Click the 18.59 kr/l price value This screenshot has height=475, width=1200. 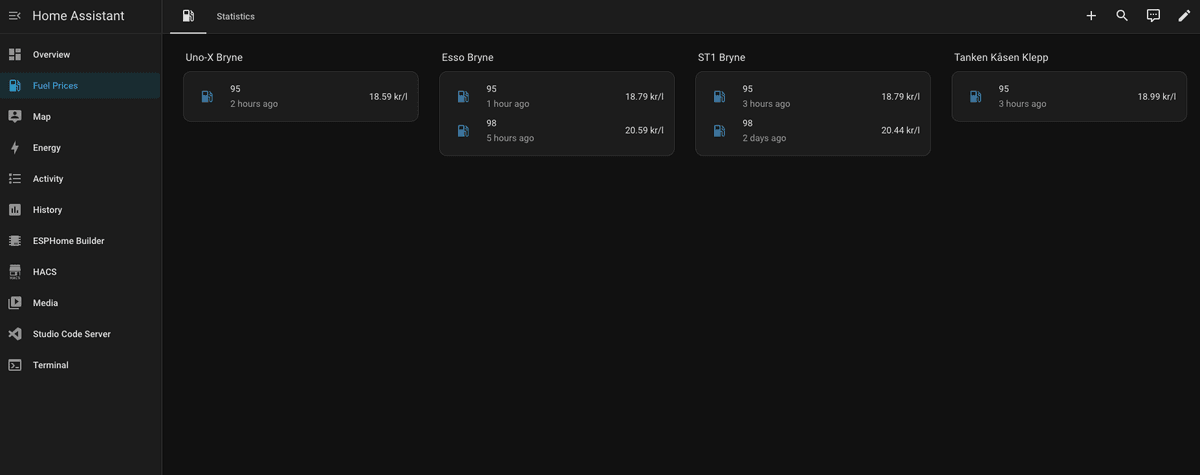(388, 97)
